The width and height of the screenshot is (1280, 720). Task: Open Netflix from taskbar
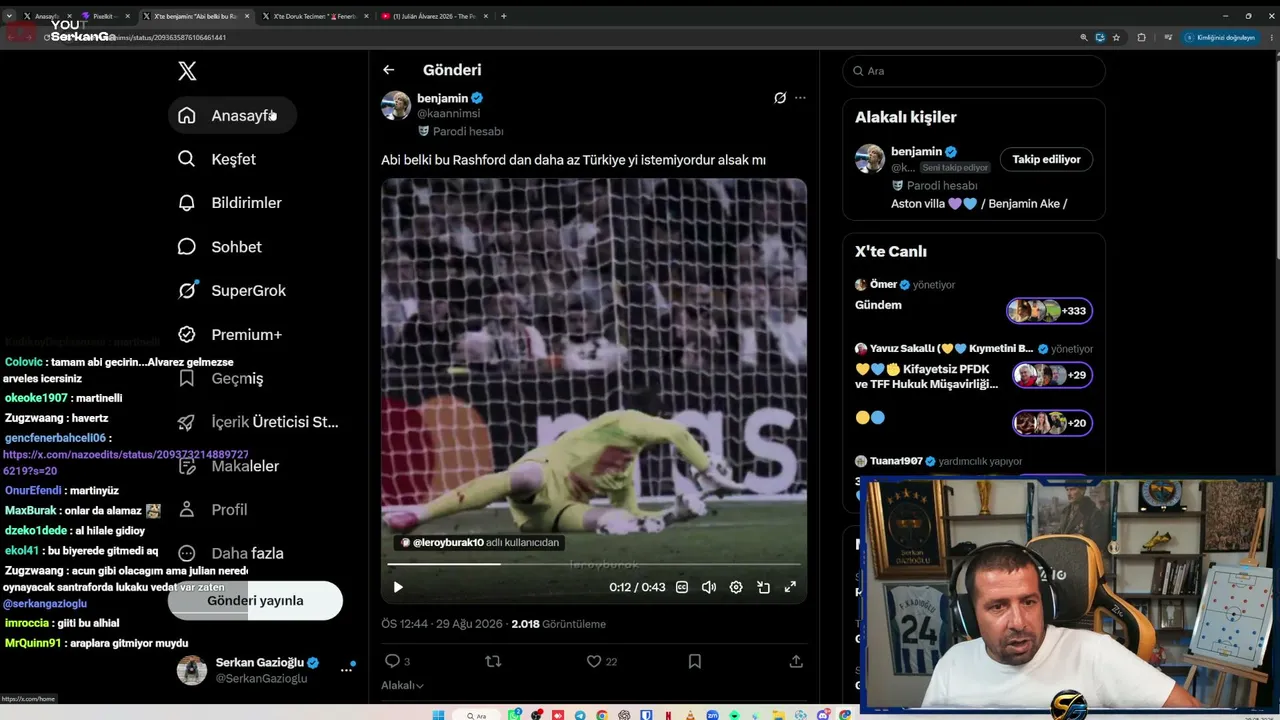[x=668, y=715]
